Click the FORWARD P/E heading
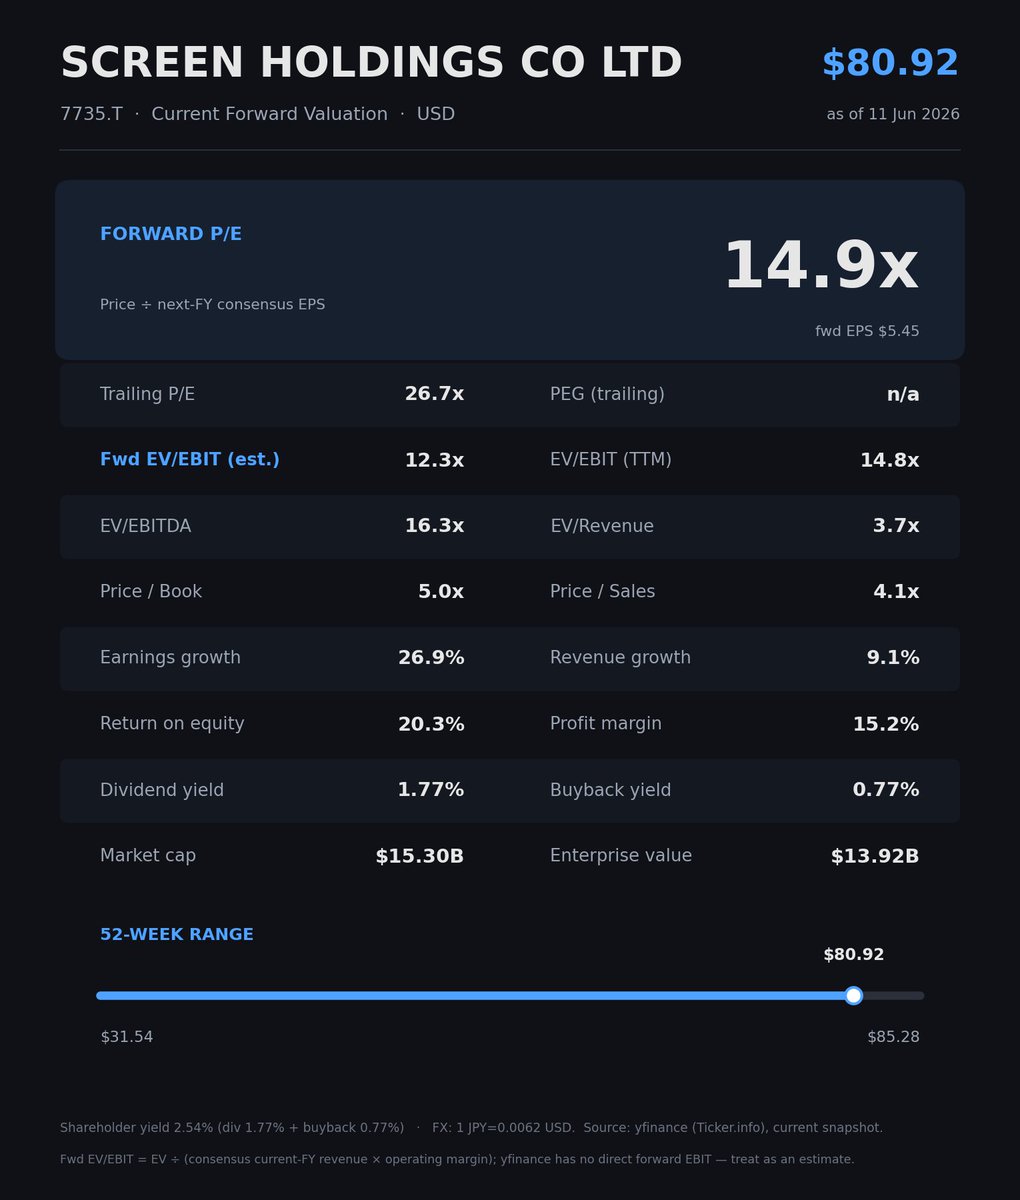This screenshot has height=1200, width=1020. pyautogui.click(x=171, y=234)
